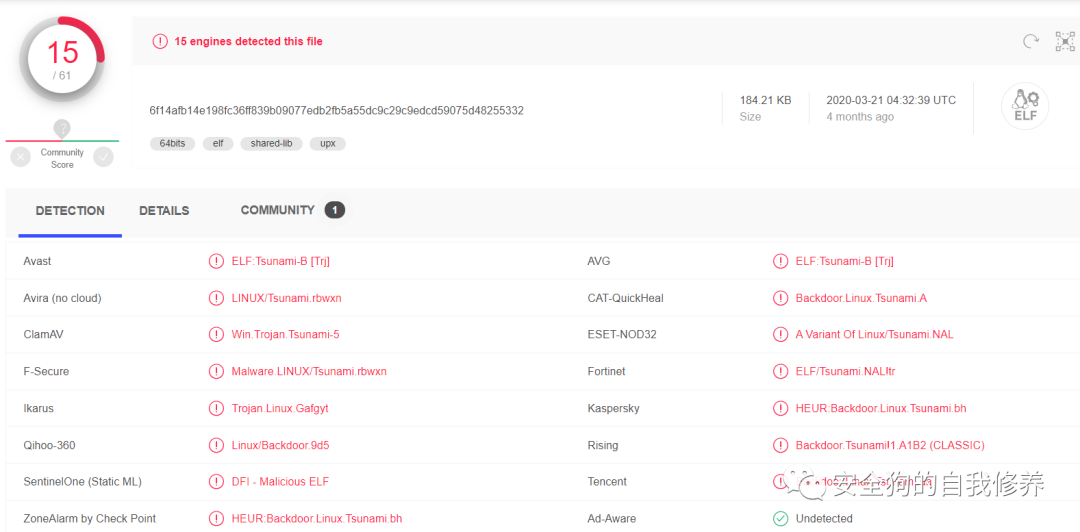Click the AVG result ELF:Tsunami-B [Trj]
1080x532 pixels.
(x=844, y=261)
